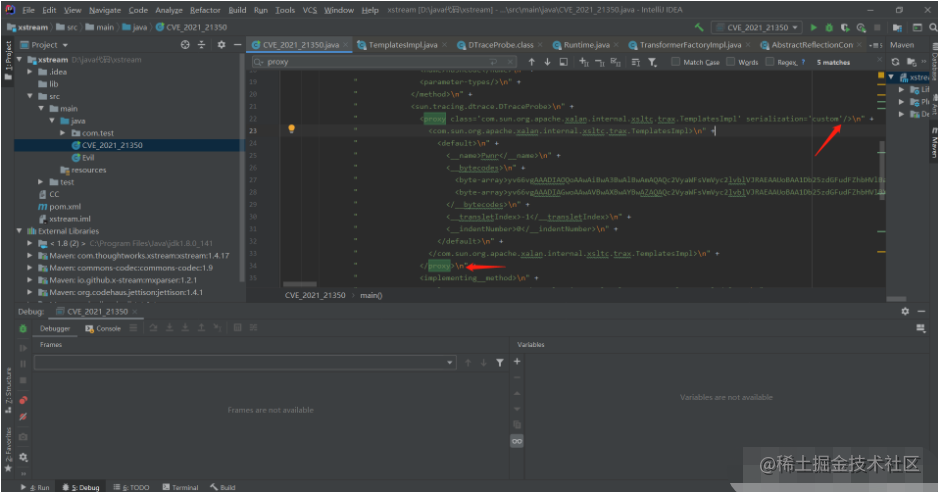Open the Navigate menu
Image resolution: width=938 pixels, height=492 pixels.
click(105, 10)
